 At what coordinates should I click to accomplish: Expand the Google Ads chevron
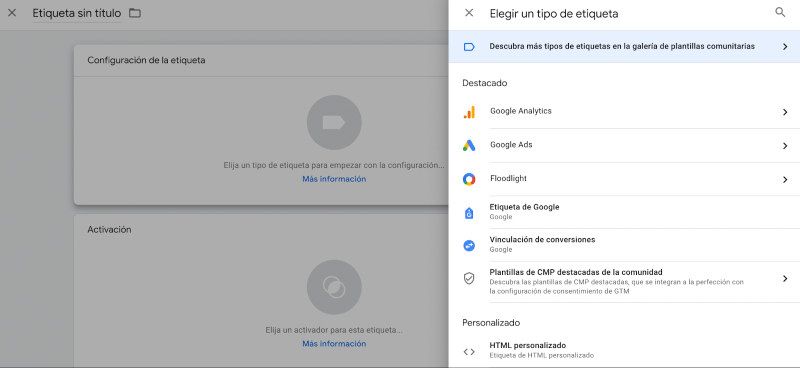pyautogui.click(x=785, y=146)
